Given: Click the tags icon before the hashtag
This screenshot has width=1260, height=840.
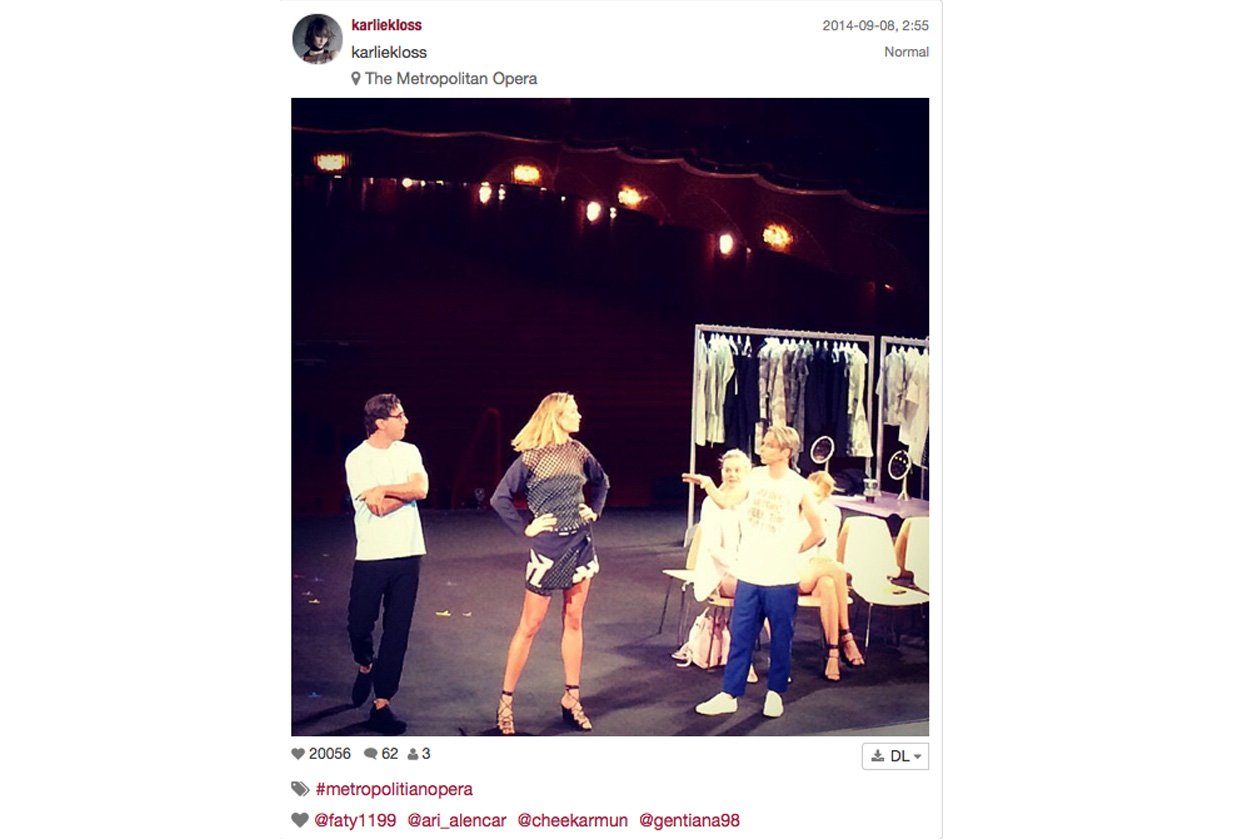Looking at the screenshot, I should [x=300, y=789].
